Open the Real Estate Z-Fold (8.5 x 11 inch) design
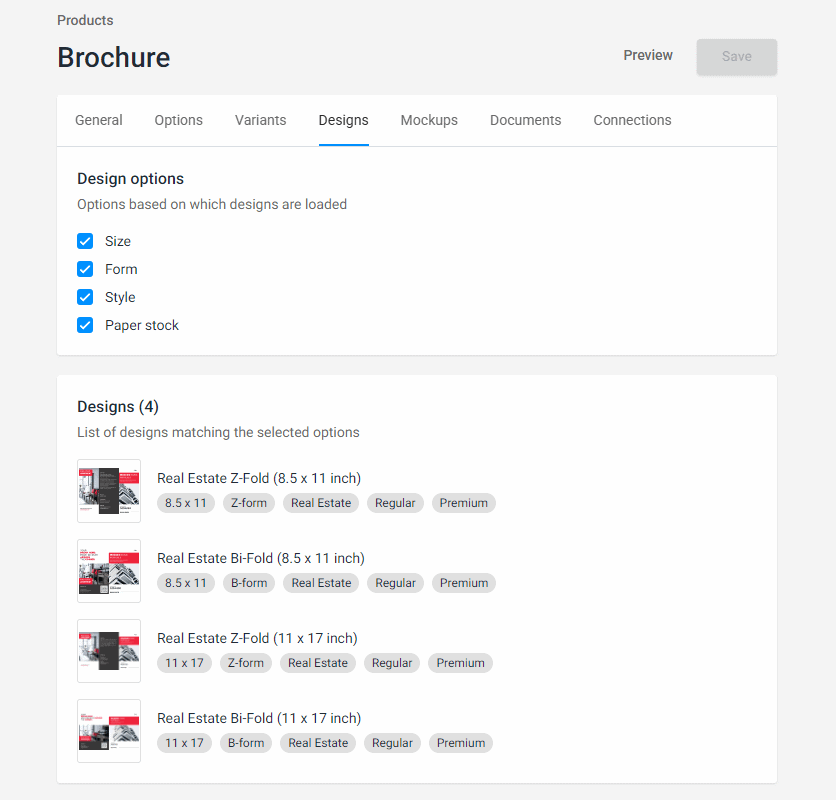The width and height of the screenshot is (836, 800). (258, 478)
